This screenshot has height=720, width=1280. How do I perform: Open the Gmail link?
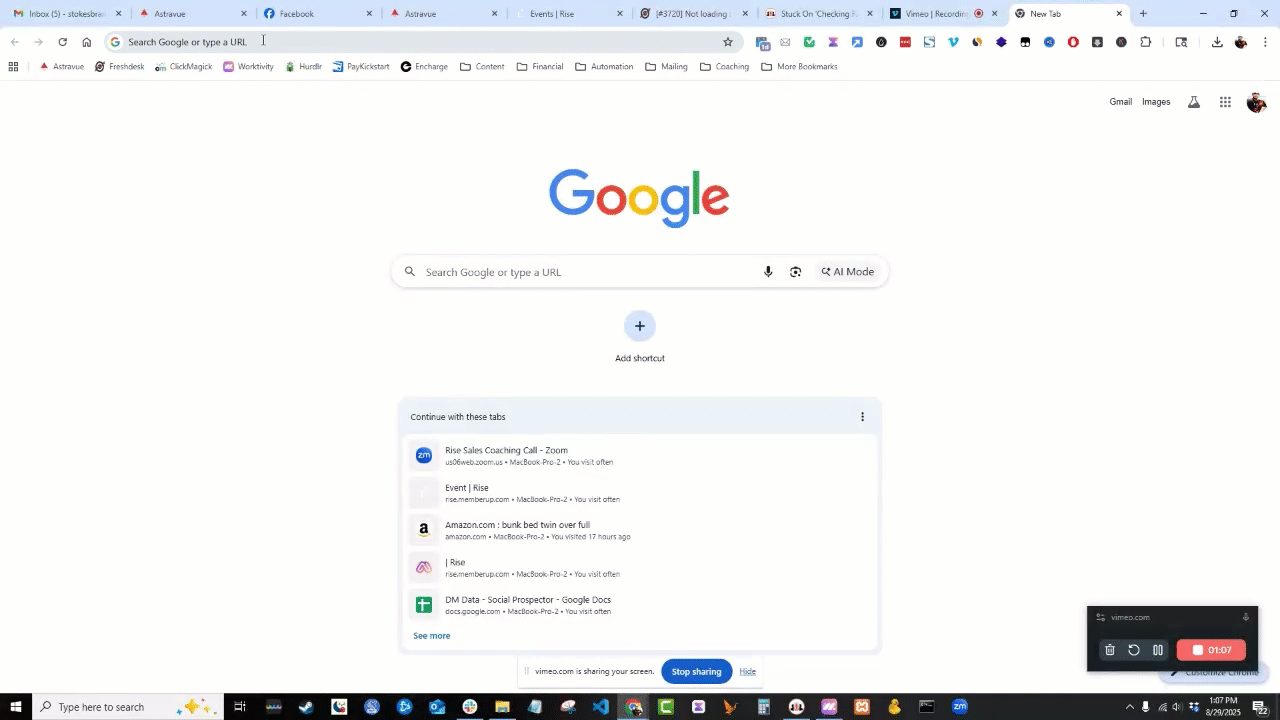1121,102
